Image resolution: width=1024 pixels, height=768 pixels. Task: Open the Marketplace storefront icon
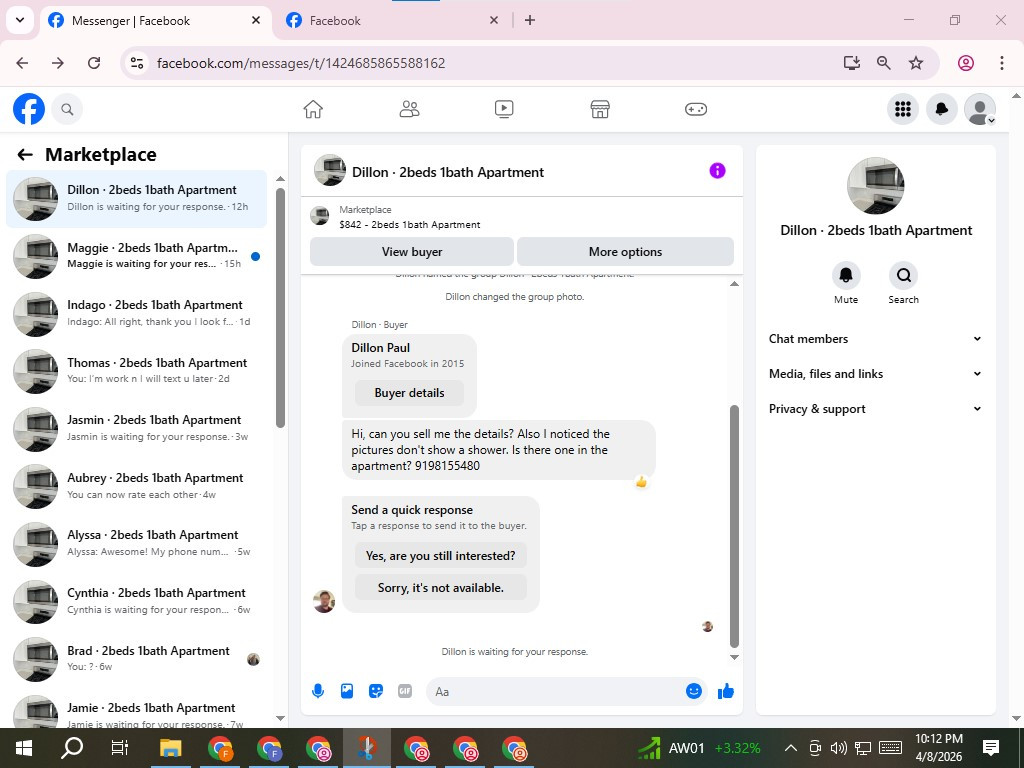tap(600, 109)
